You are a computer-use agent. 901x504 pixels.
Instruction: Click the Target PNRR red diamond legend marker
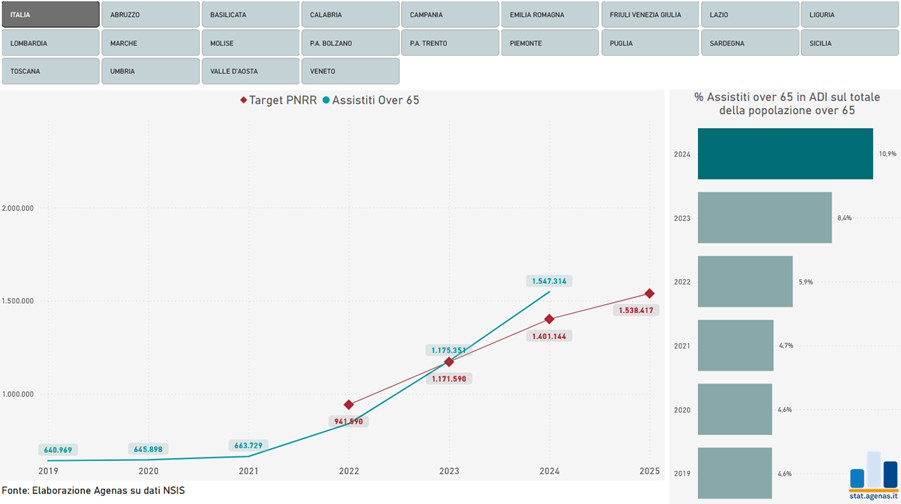coord(243,100)
